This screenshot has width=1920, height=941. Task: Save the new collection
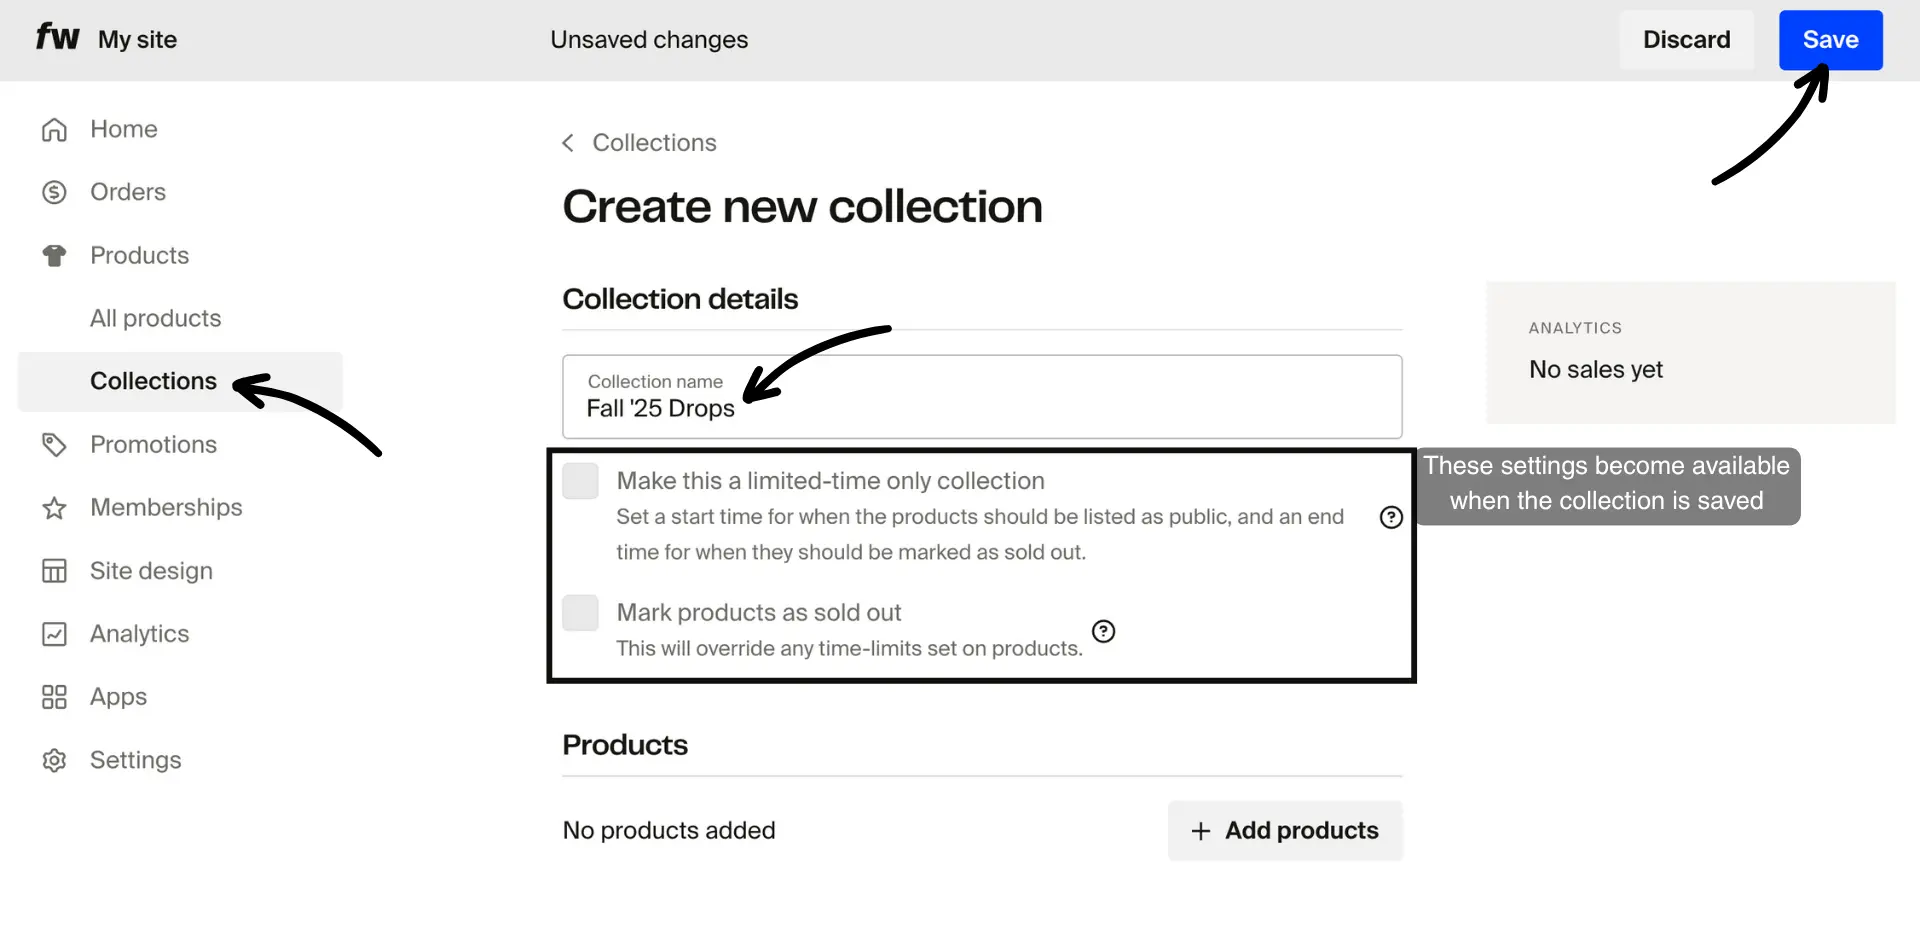click(x=1830, y=39)
